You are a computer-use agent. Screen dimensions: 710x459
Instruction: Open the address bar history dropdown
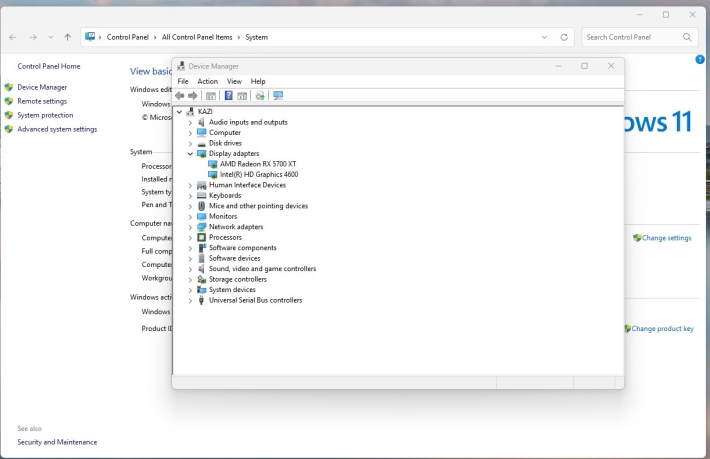click(544, 37)
